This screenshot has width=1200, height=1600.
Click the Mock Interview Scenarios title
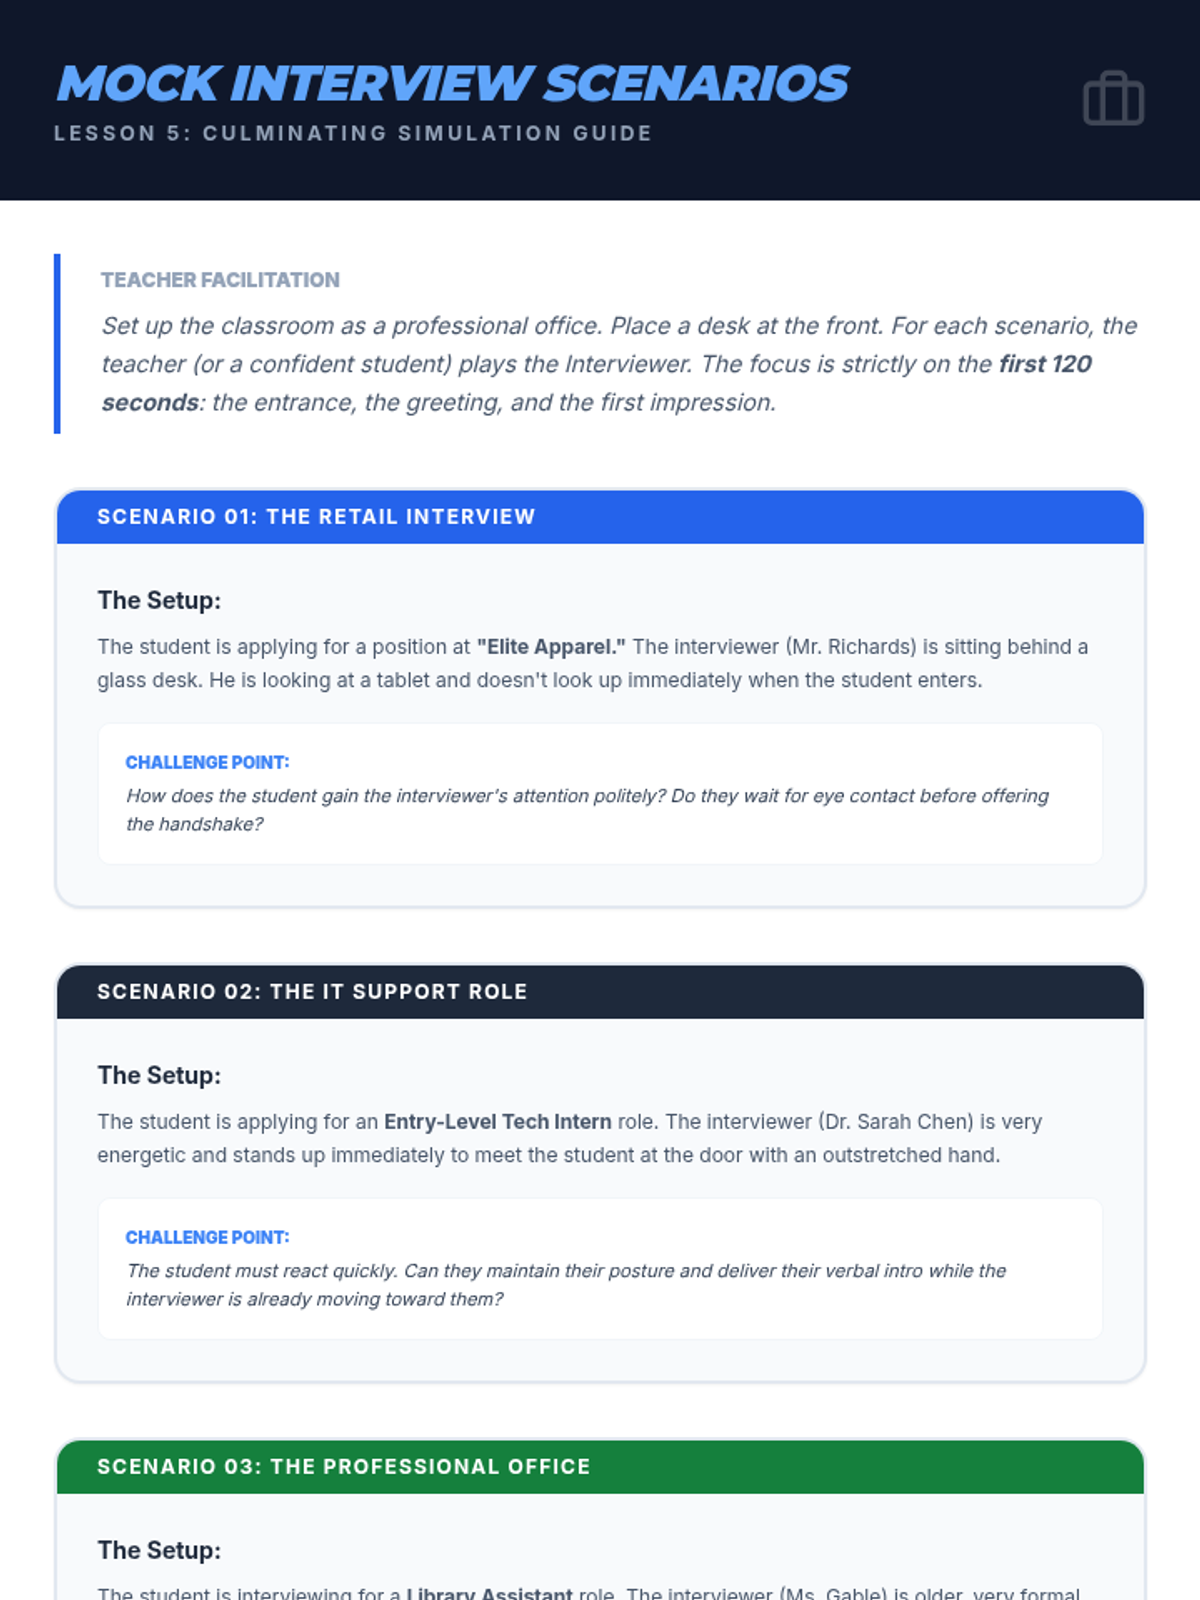(x=452, y=83)
